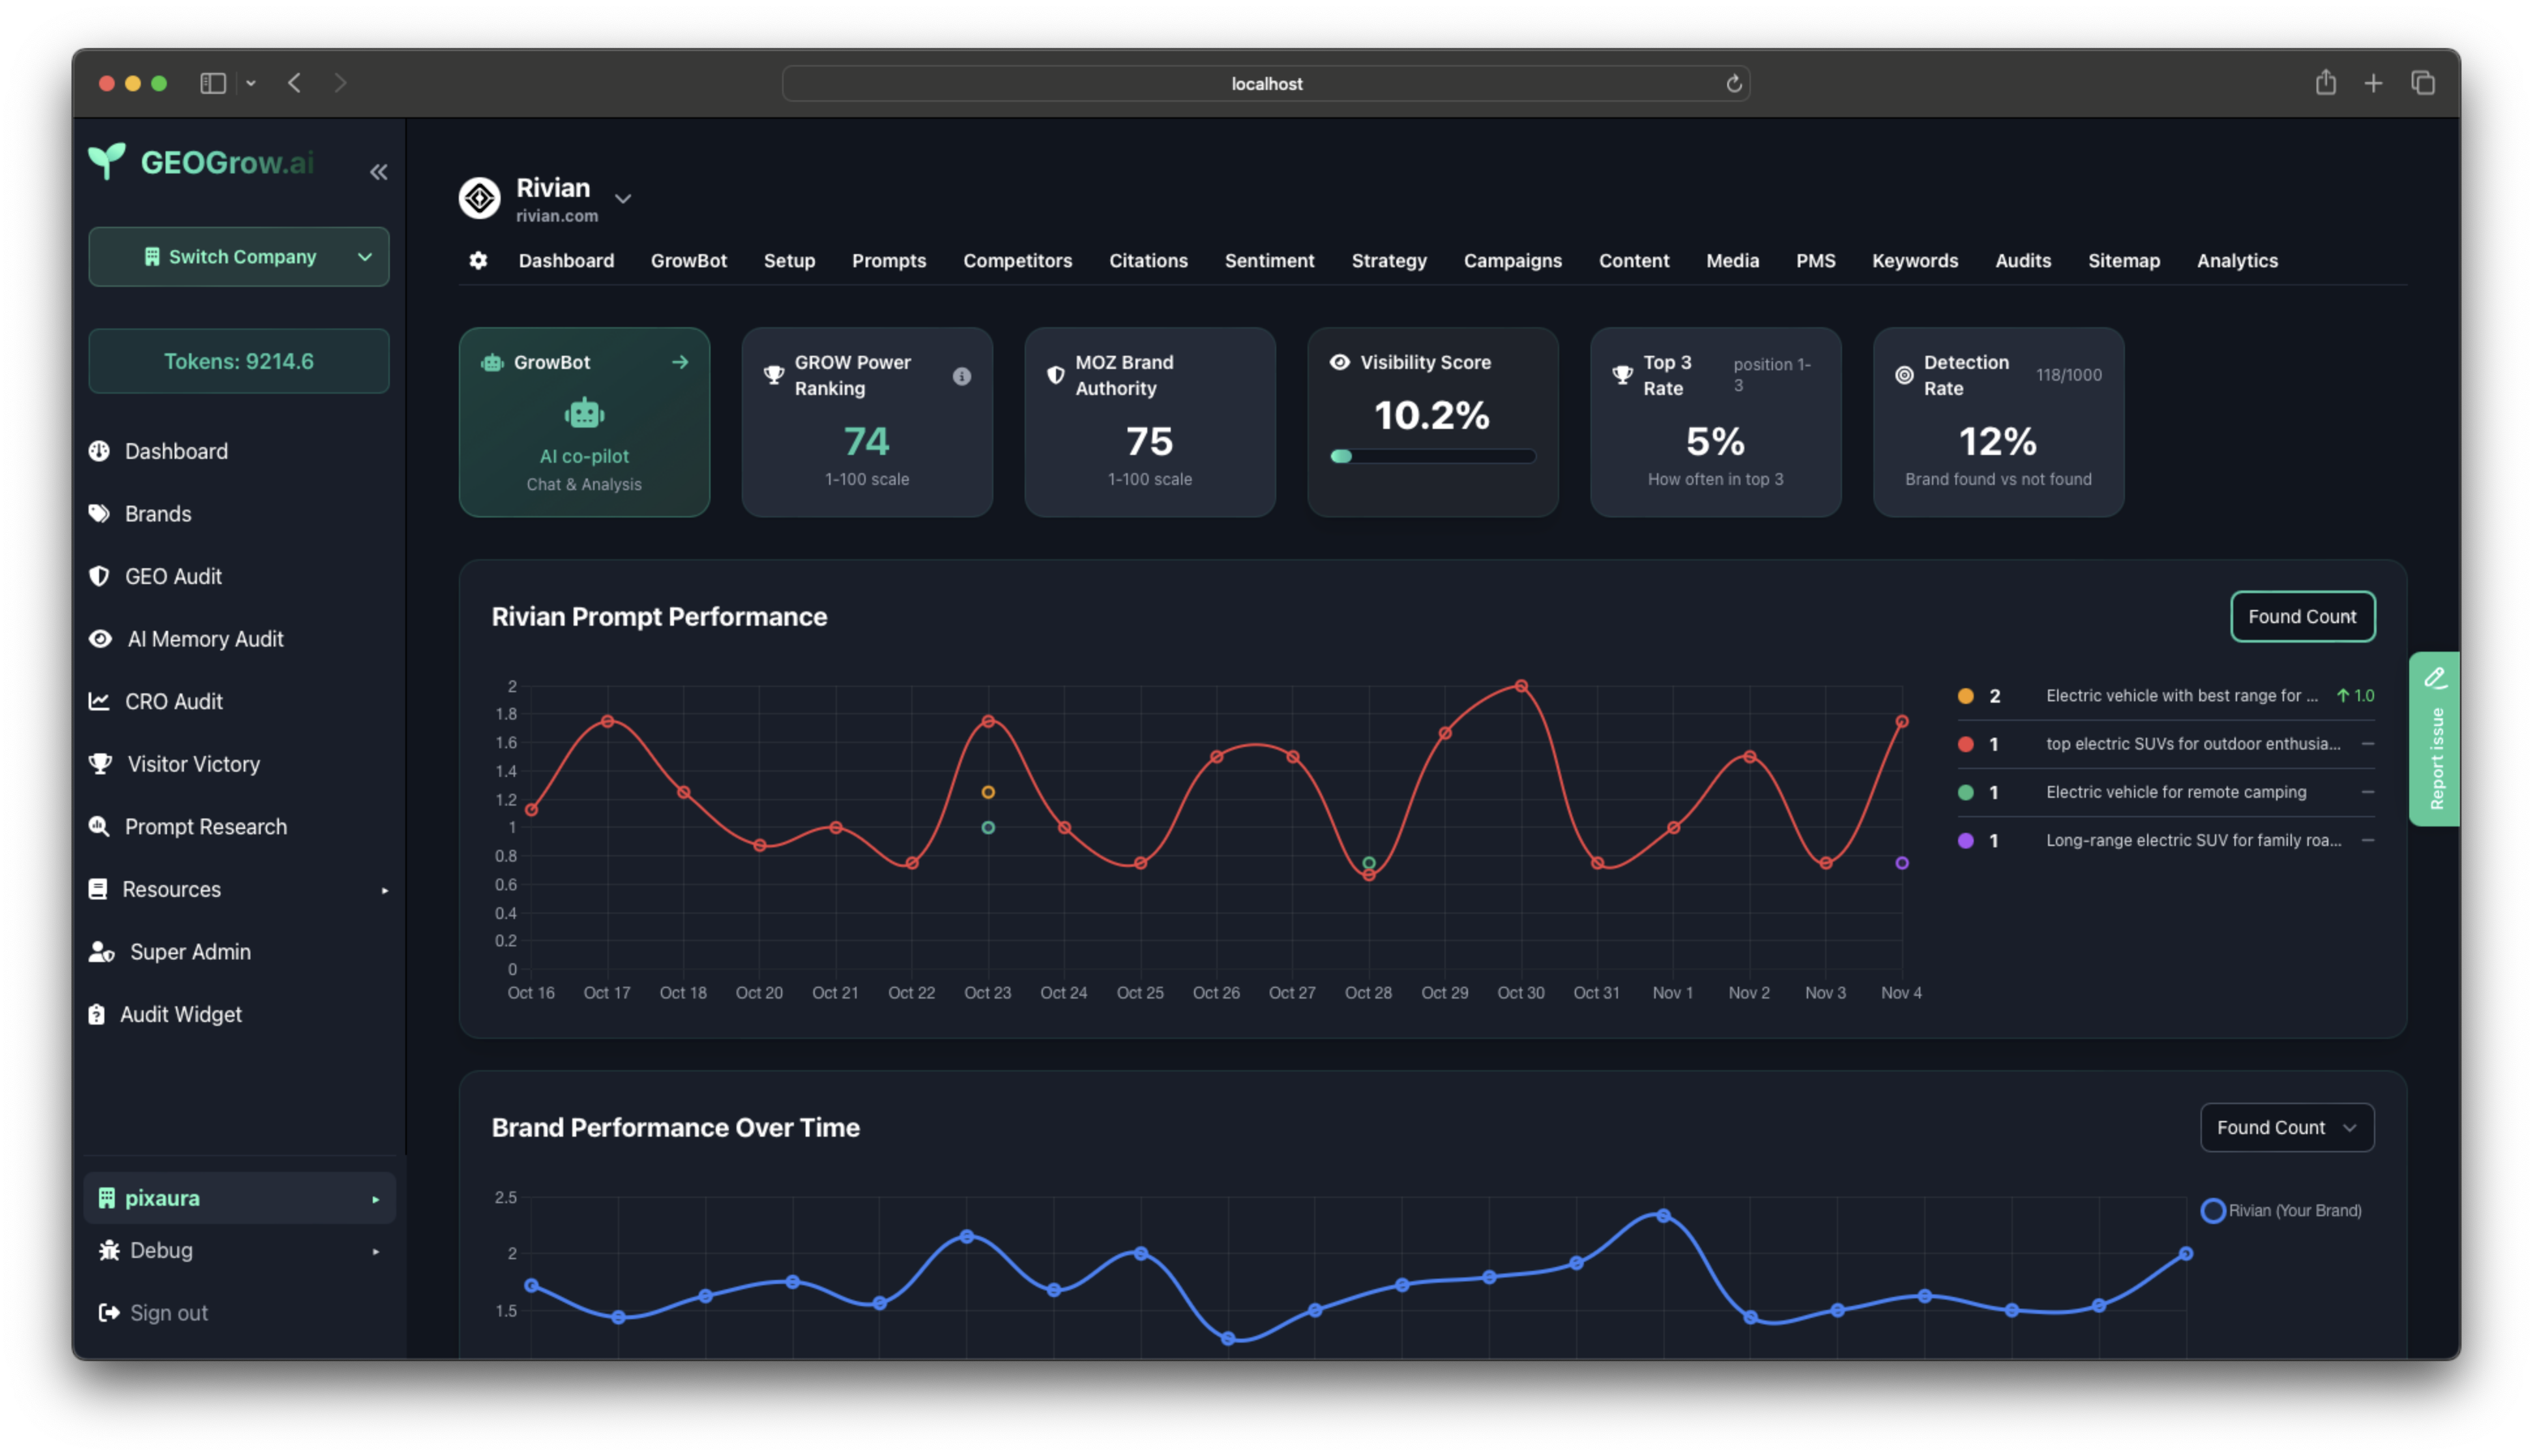Open the Switch Company dropdown
Viewport: 2533px width, 1456px height.
pyautogui.click(x=239, y=256)
